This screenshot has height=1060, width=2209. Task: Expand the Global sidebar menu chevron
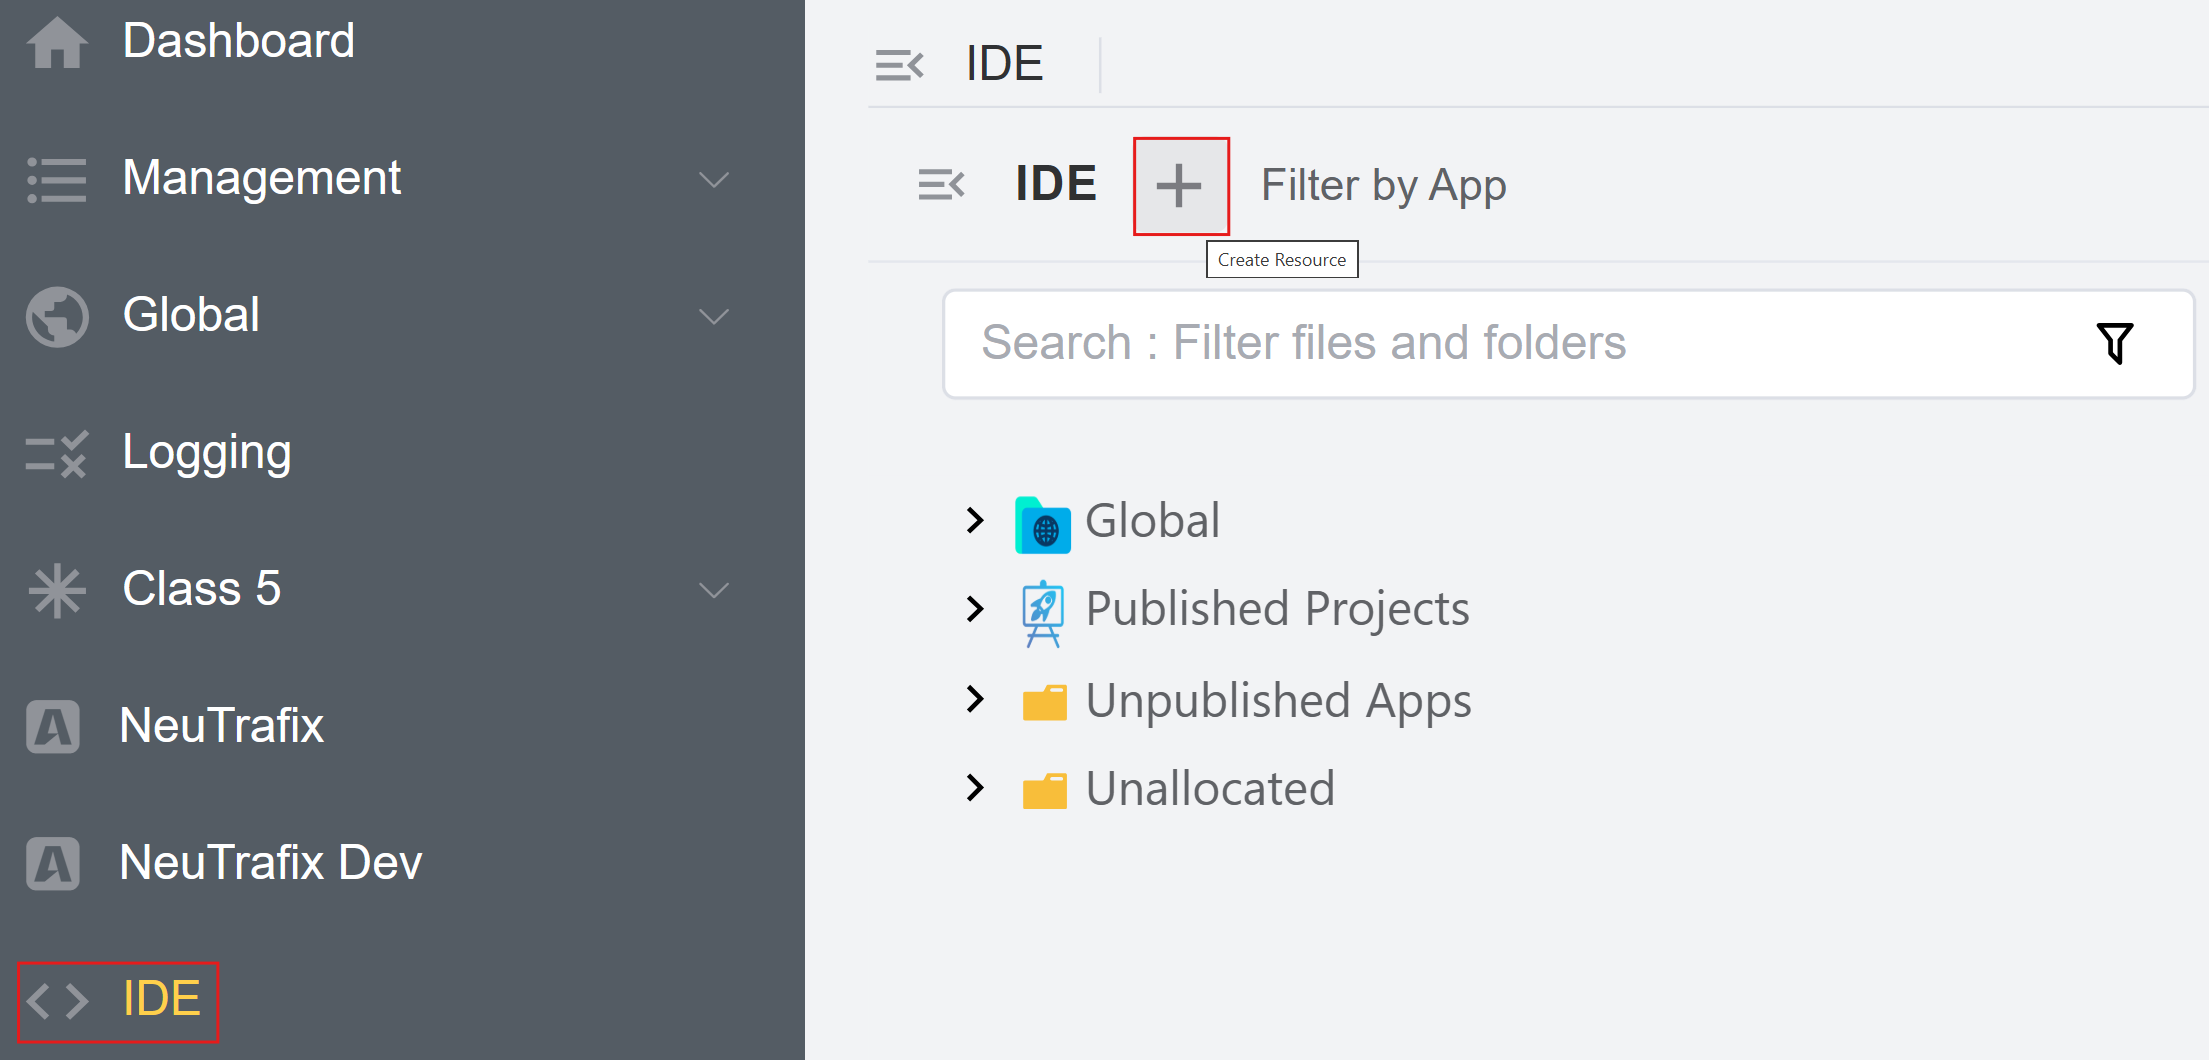pyautogui.click(x=713, y=317)
